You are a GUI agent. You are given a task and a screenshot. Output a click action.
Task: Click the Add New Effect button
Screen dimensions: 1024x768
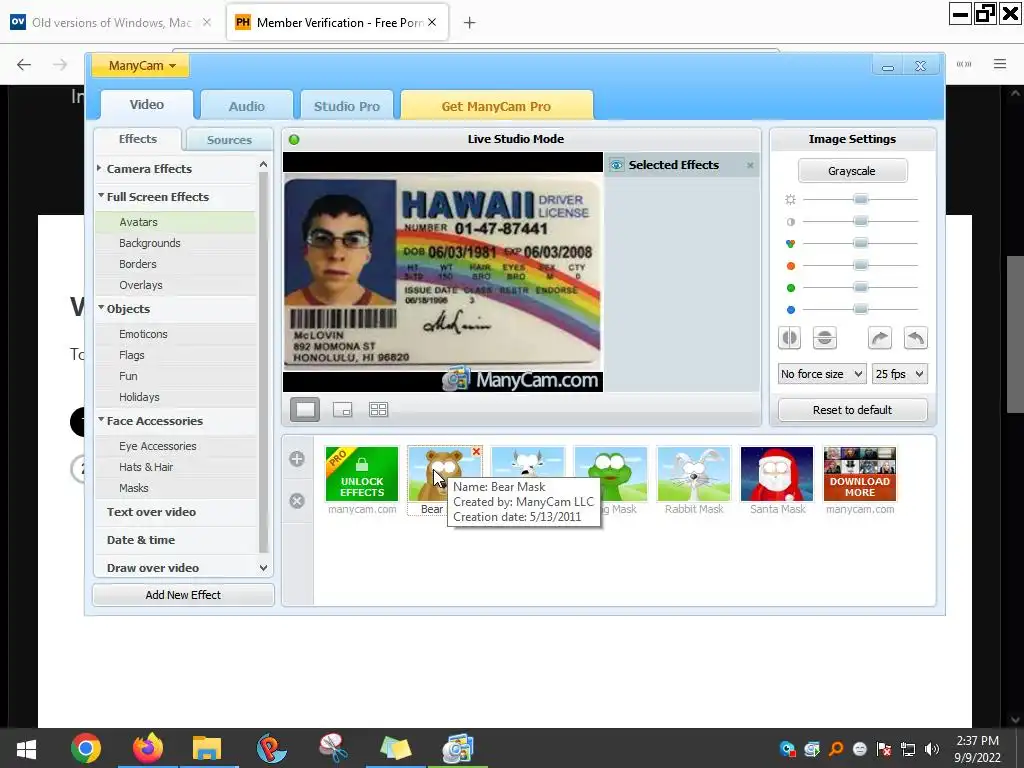tap(183, 595)
